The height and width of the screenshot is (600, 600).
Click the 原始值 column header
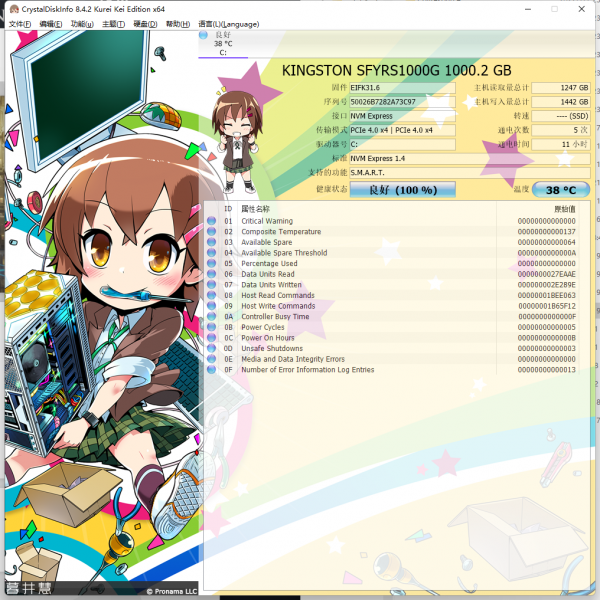565,209
